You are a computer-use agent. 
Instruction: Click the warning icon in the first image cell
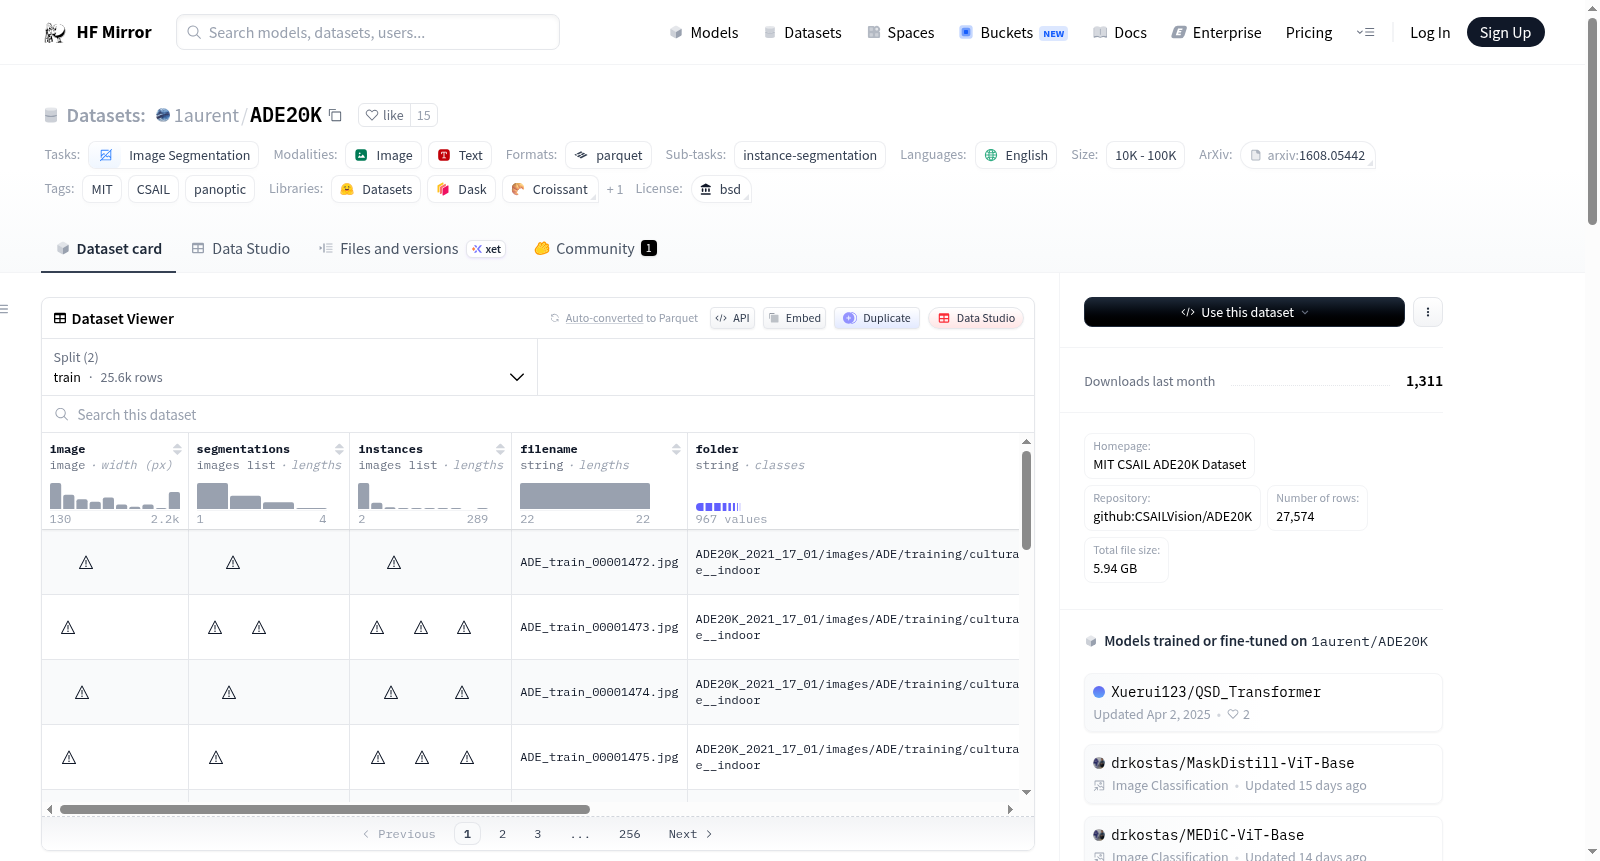(x=86, y=563)
